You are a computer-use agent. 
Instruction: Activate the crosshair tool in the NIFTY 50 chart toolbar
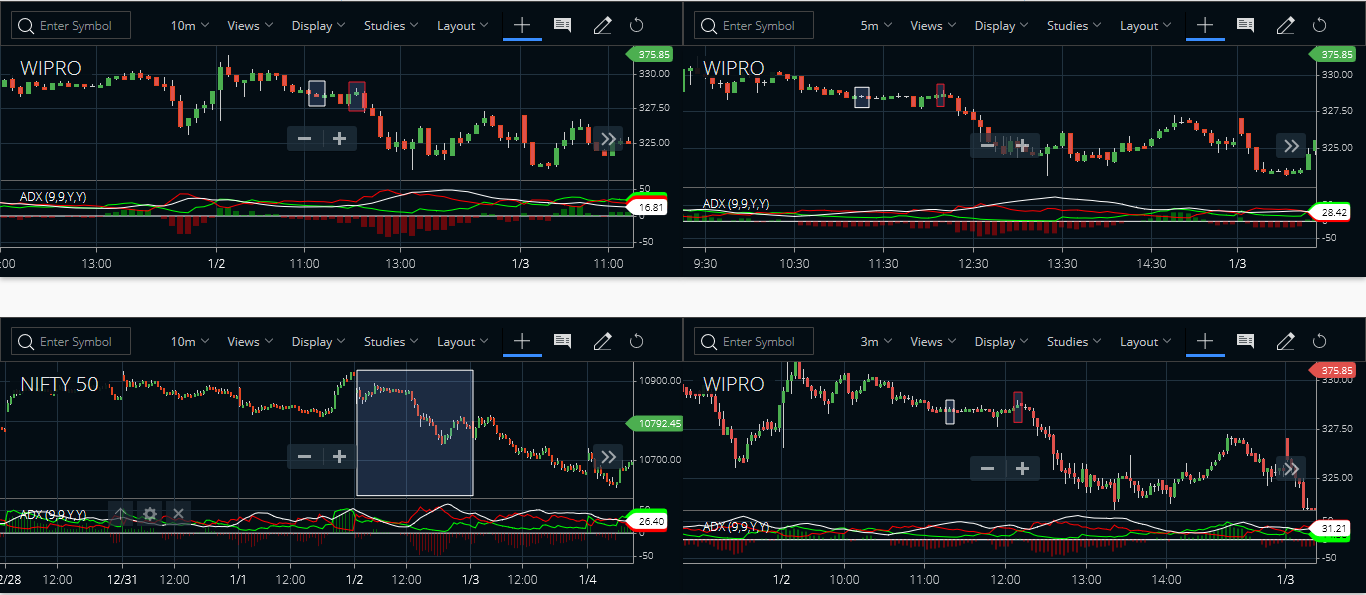click(x=522, y=341)
